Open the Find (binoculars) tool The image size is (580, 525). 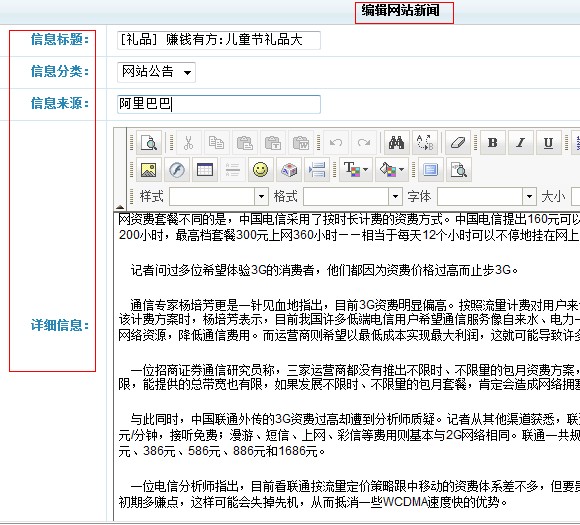click(396, 142)
